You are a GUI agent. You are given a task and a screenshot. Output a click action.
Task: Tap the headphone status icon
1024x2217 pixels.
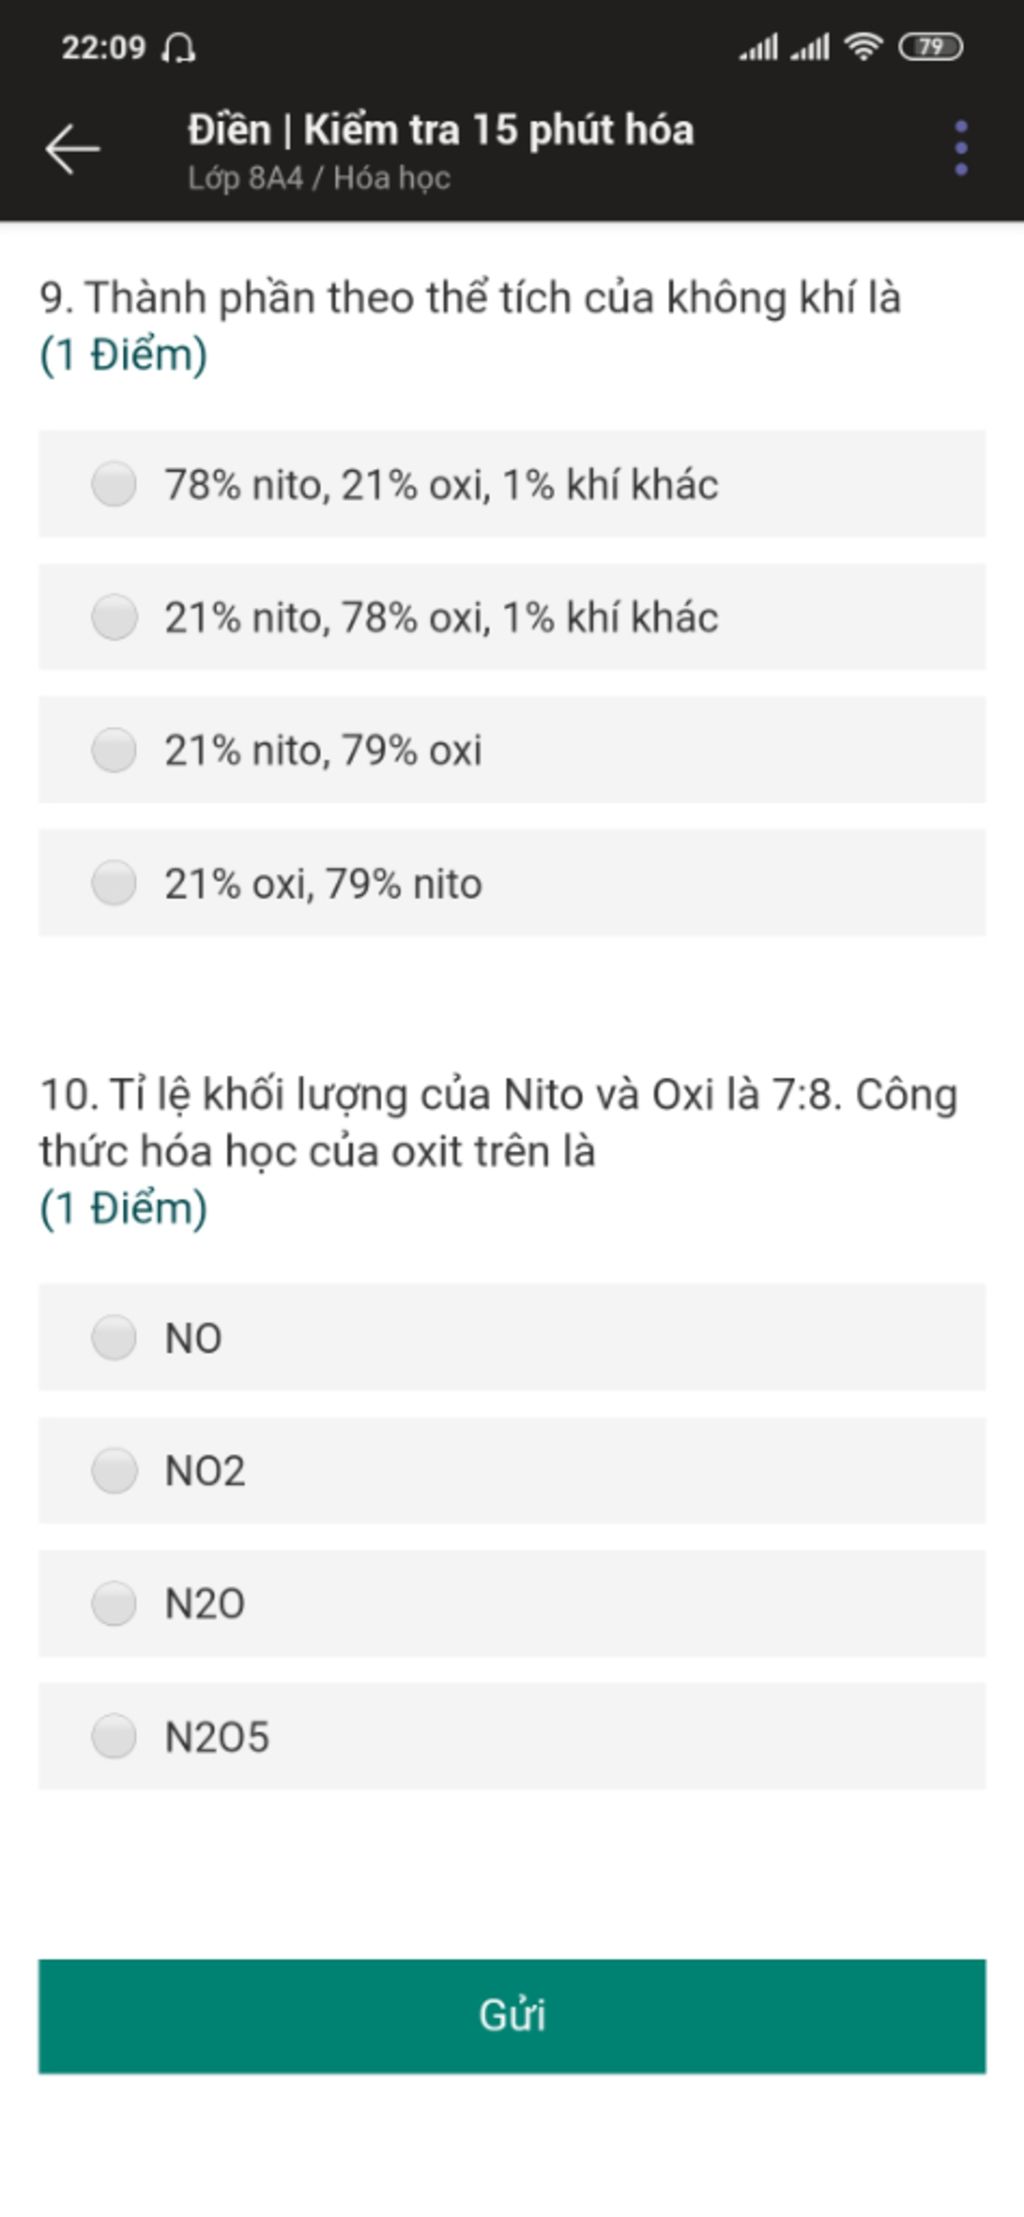pos(179,47)
